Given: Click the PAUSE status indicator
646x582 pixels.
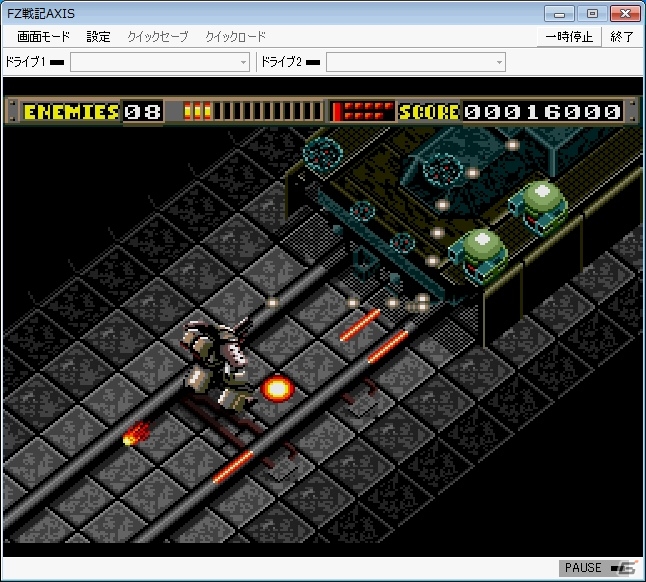Looking at the screenshot, I should pos(598,568).
